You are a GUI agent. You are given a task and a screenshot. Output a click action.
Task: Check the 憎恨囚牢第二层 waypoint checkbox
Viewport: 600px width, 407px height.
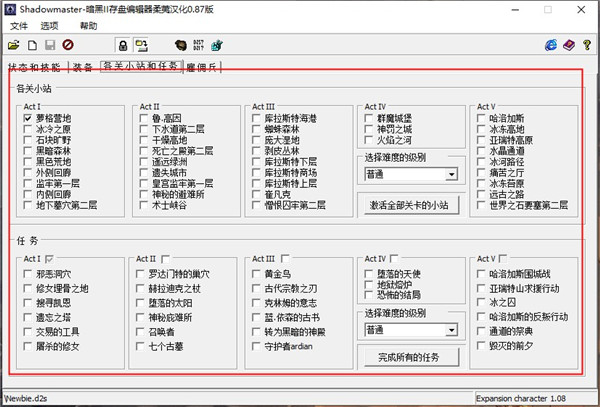tap(256, 205)
